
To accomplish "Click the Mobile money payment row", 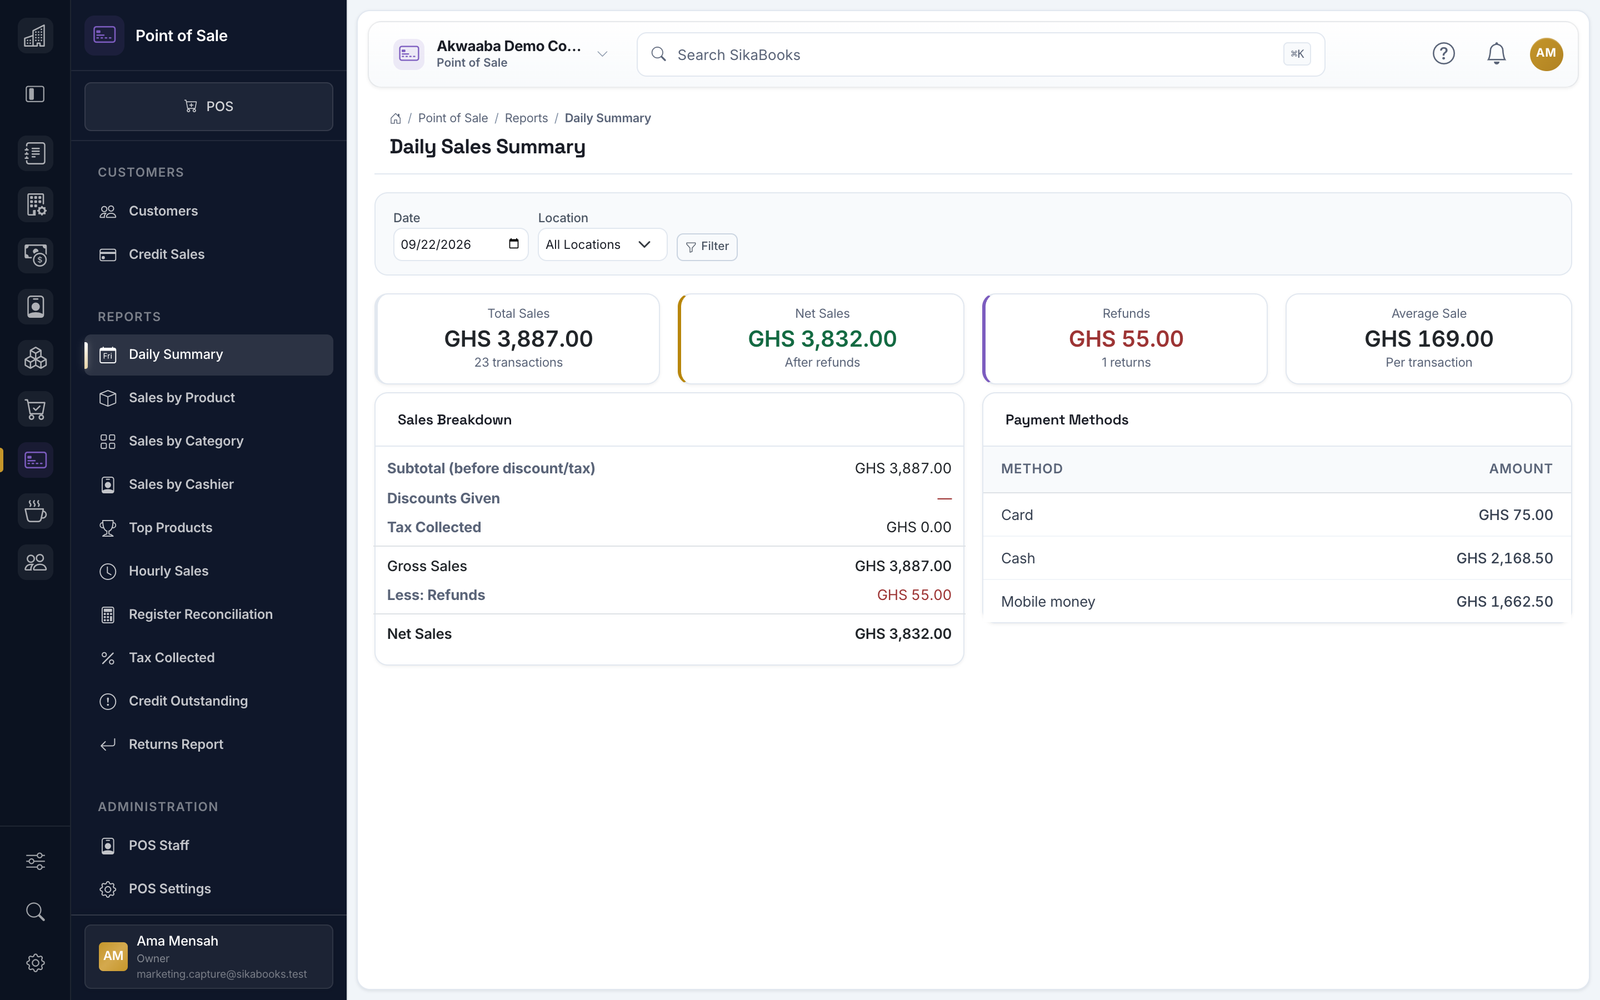I will [x=1277, y=602].
